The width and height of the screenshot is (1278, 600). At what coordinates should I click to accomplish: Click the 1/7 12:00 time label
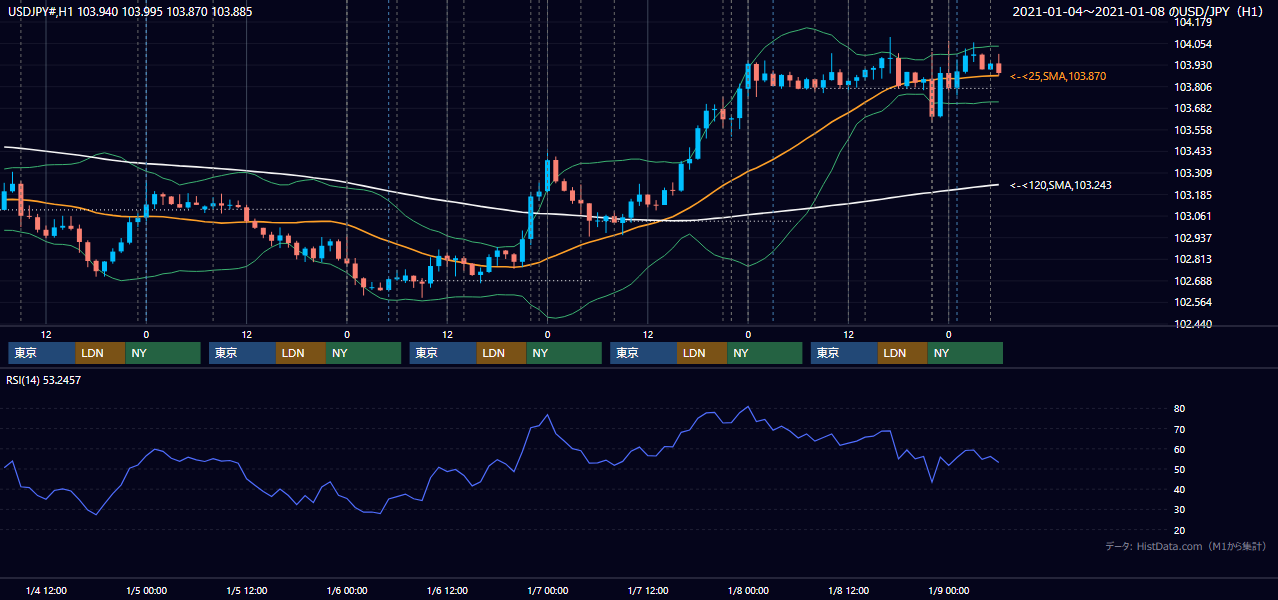pyautogui.click(x=648, y=590)
